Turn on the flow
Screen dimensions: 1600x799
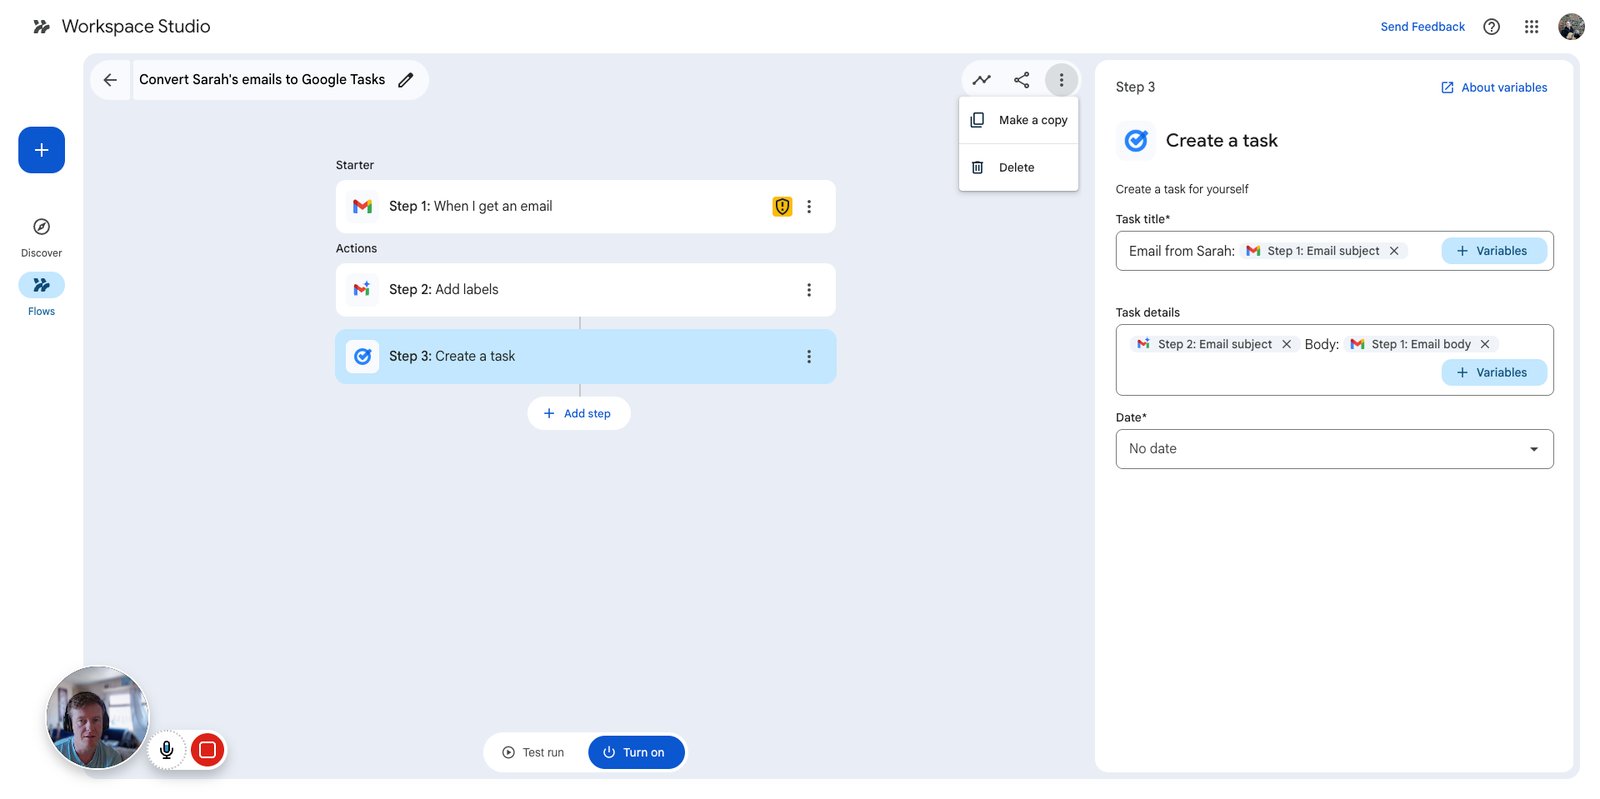click(636, 753)
